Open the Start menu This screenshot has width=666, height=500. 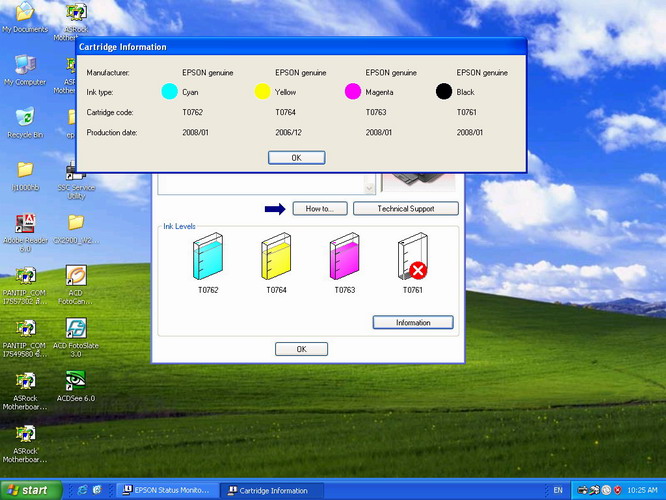pos(31,490)
